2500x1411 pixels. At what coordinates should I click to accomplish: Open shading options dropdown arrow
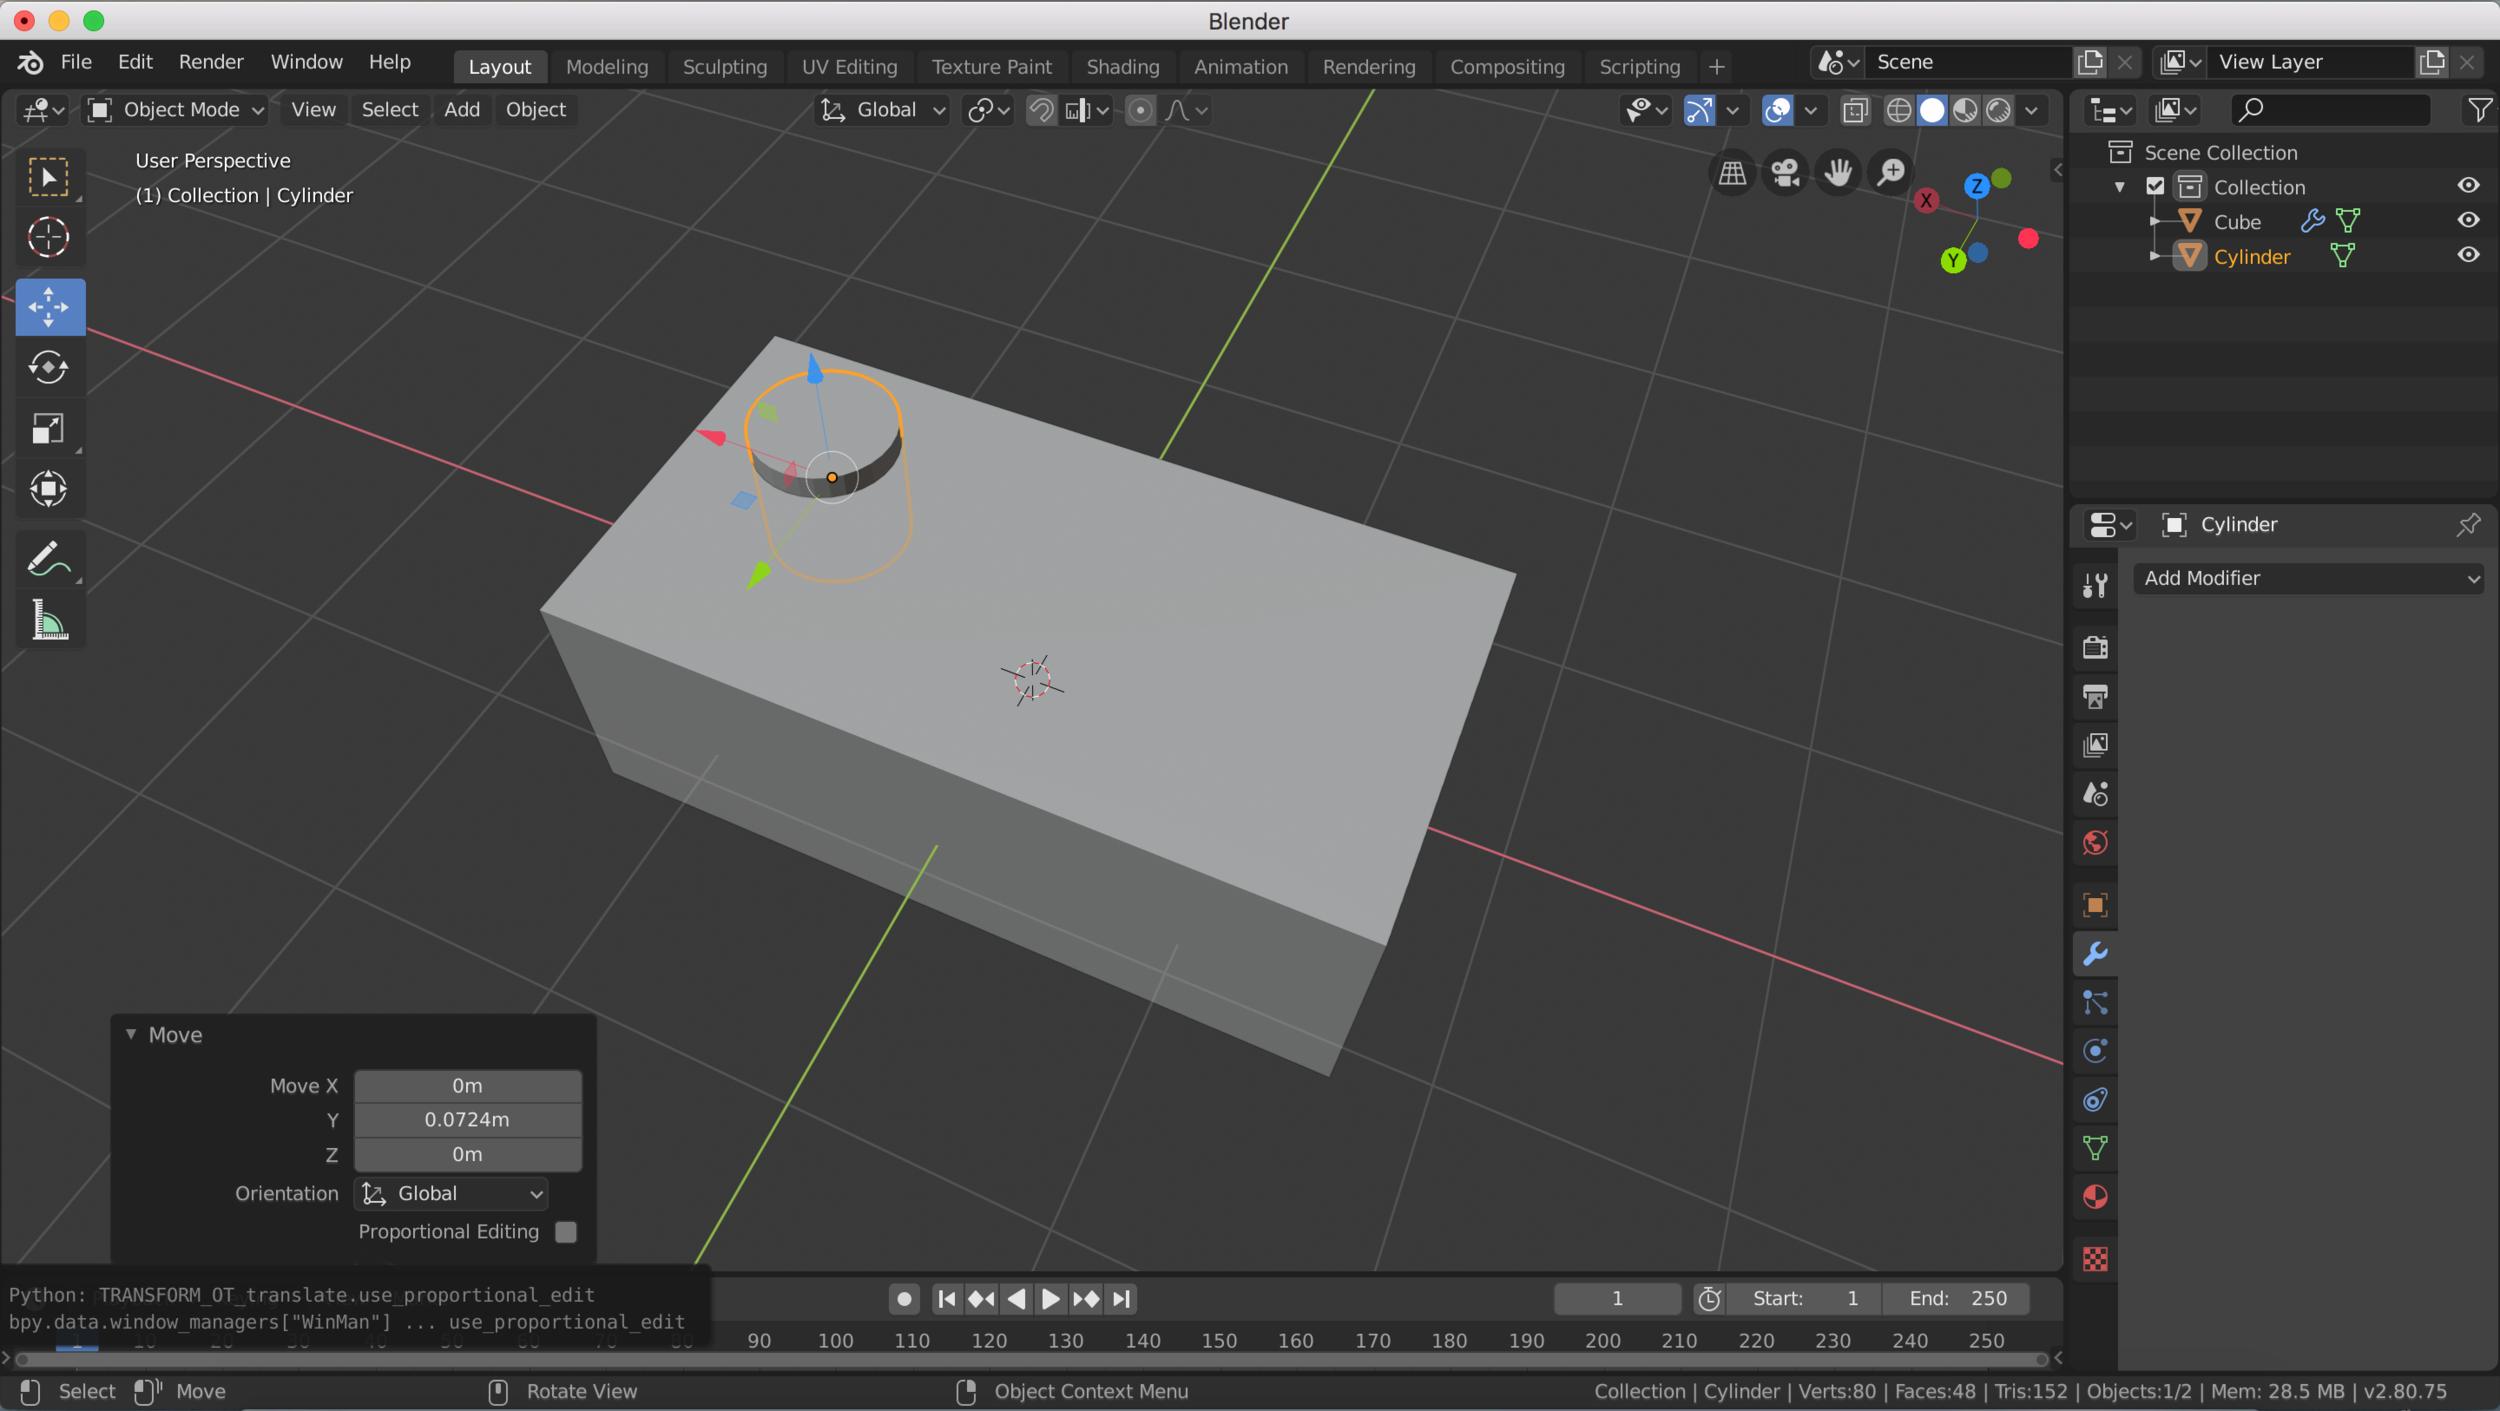point(2031,110)
